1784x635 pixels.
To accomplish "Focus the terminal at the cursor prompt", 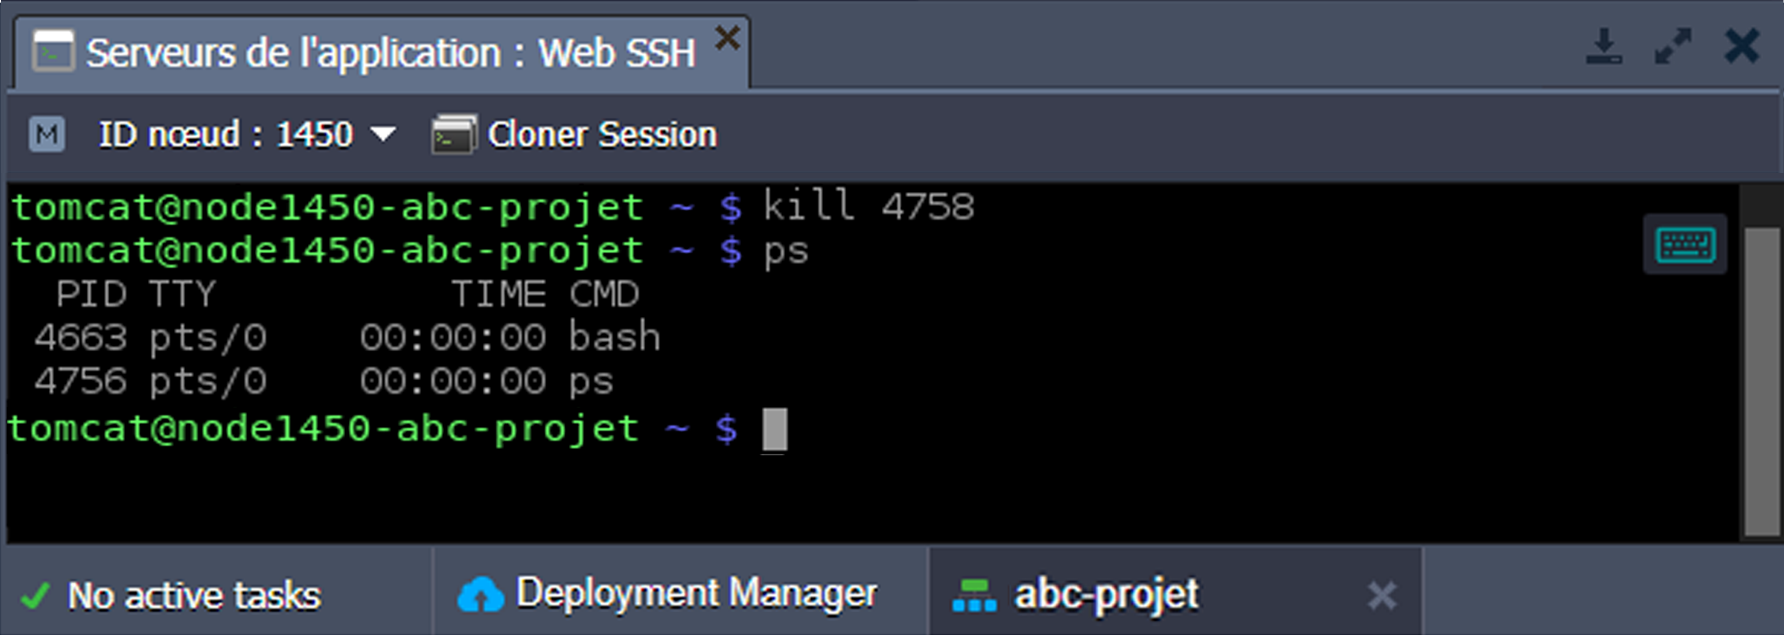I will pos(775,430).
